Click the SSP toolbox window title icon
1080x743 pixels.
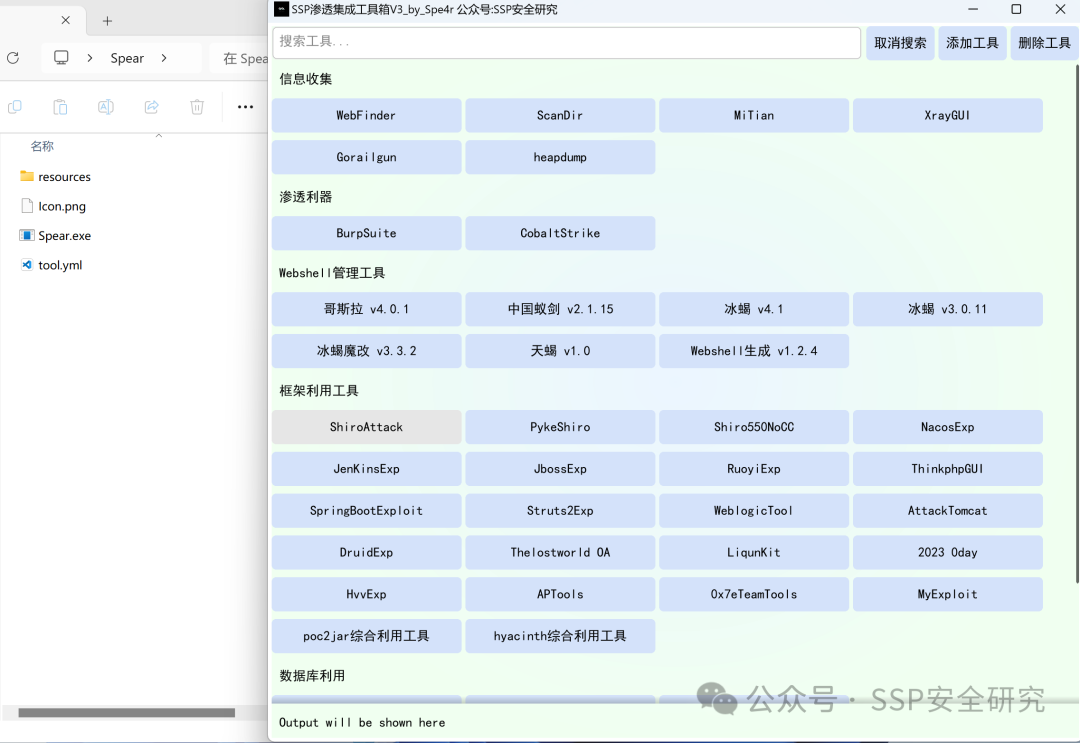[281, 9]
